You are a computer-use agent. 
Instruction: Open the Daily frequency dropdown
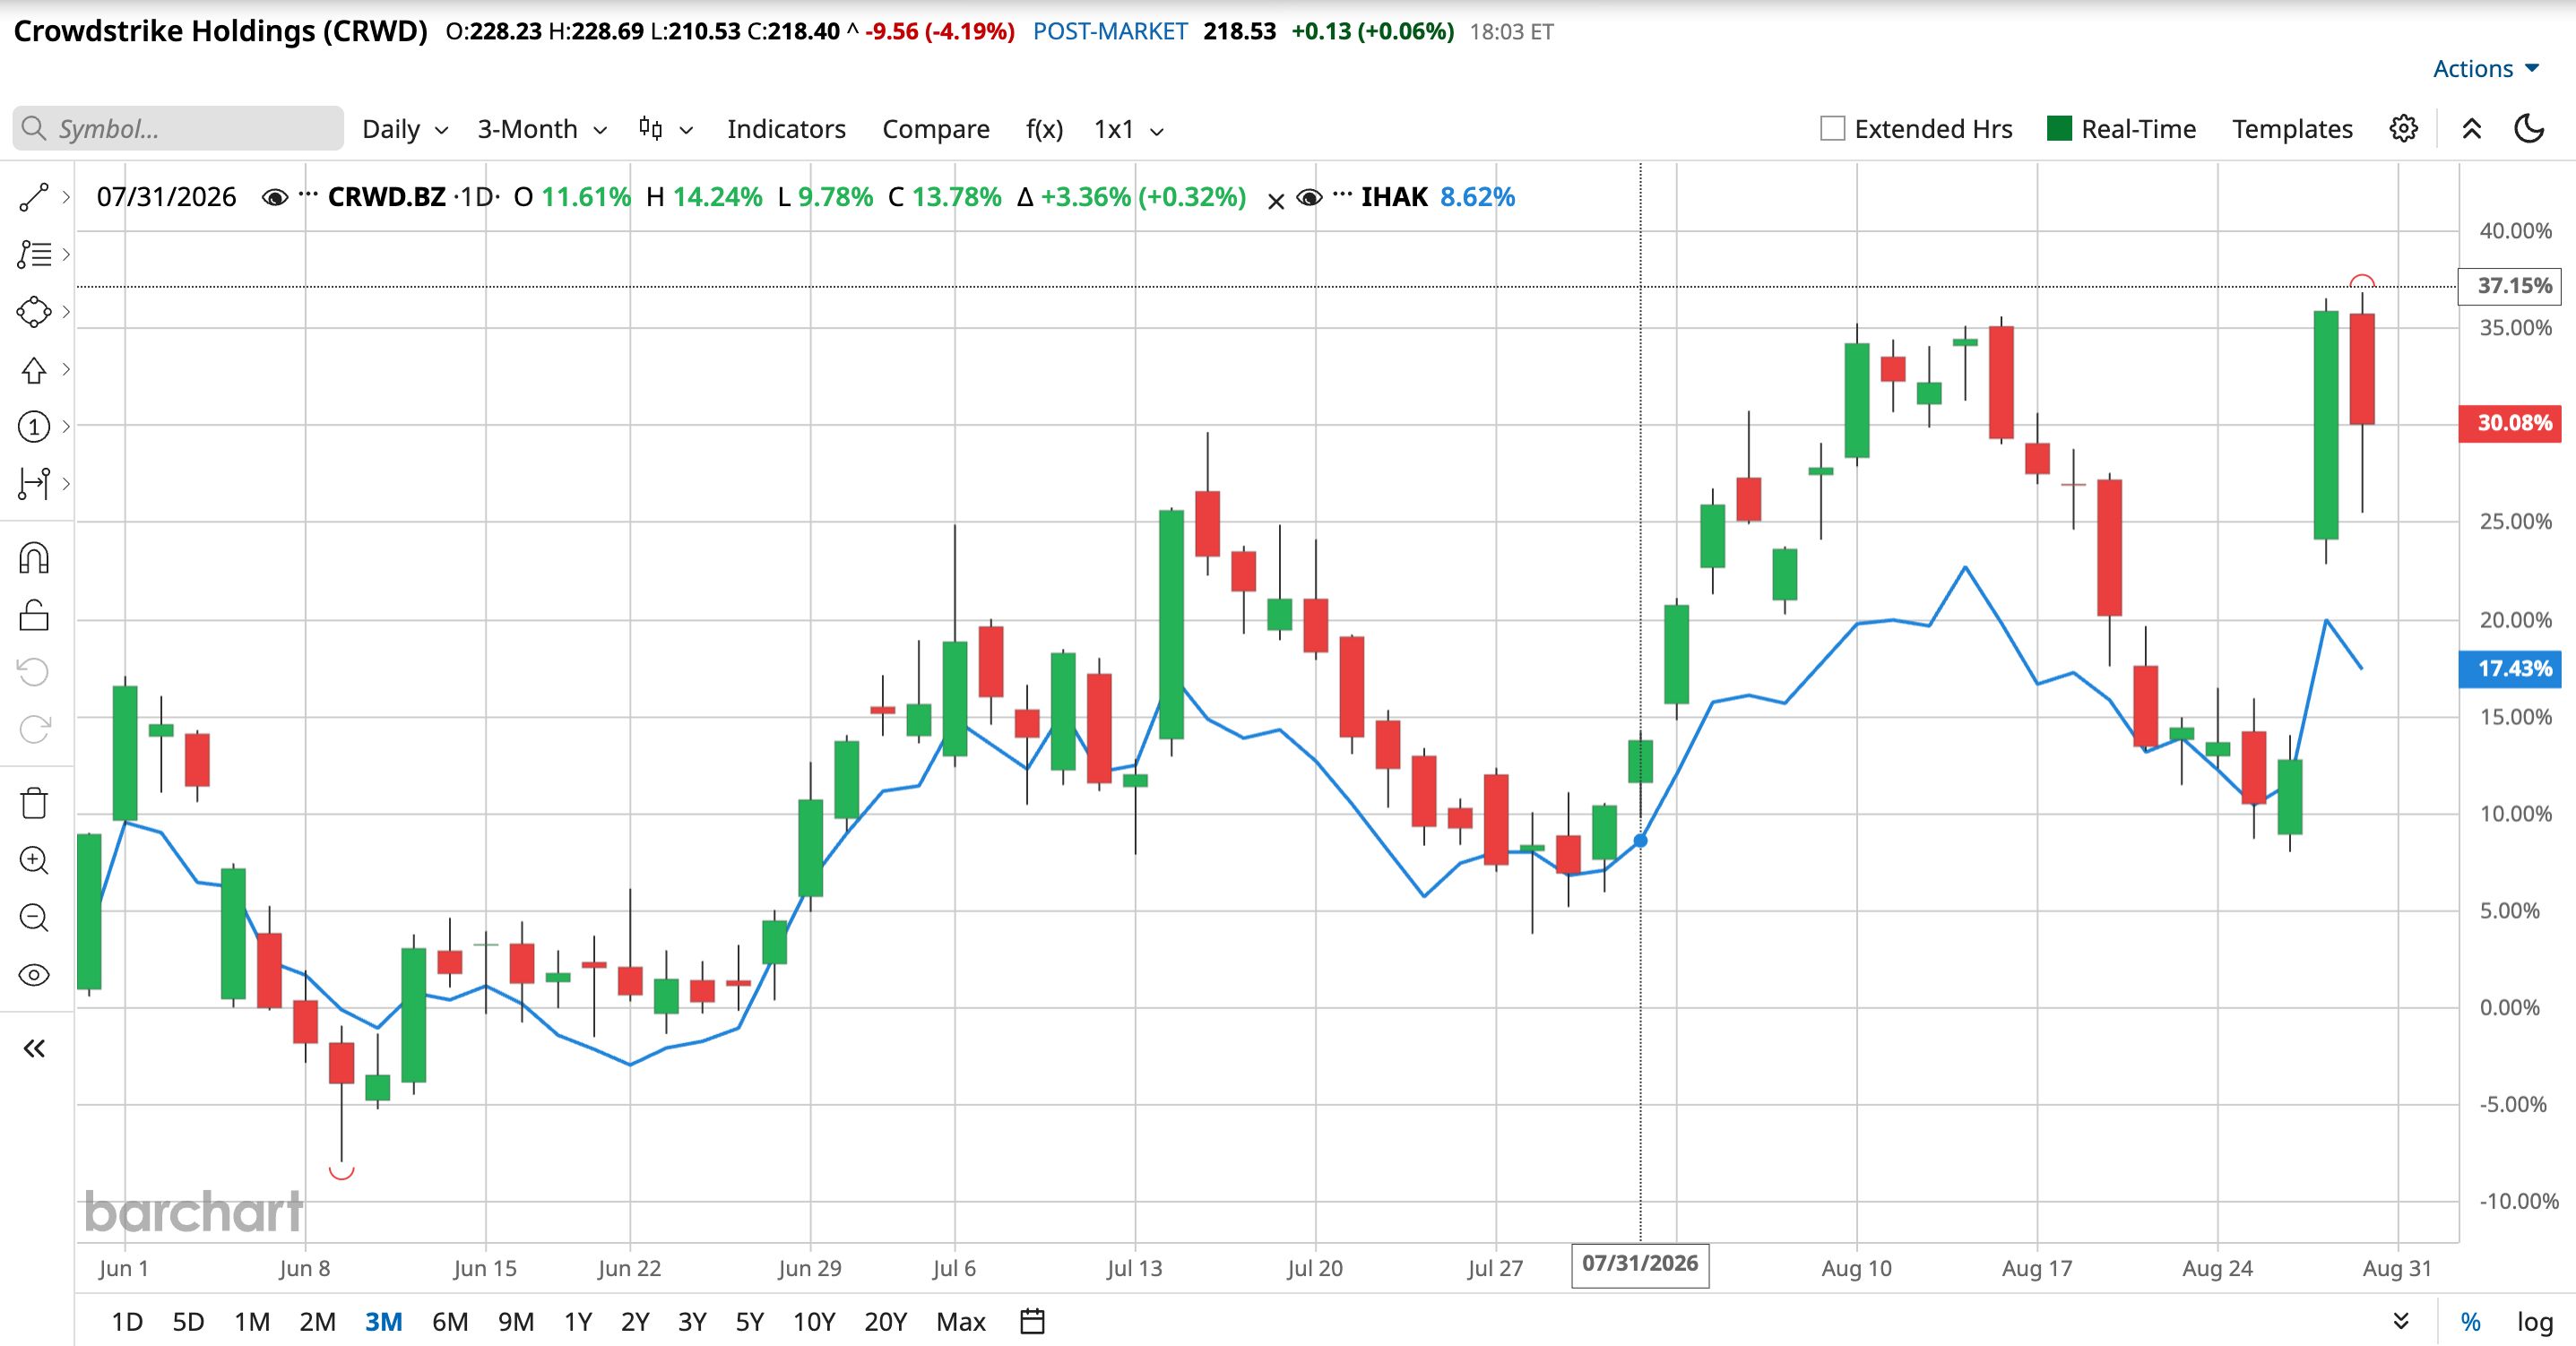click(x=405, y=129)
